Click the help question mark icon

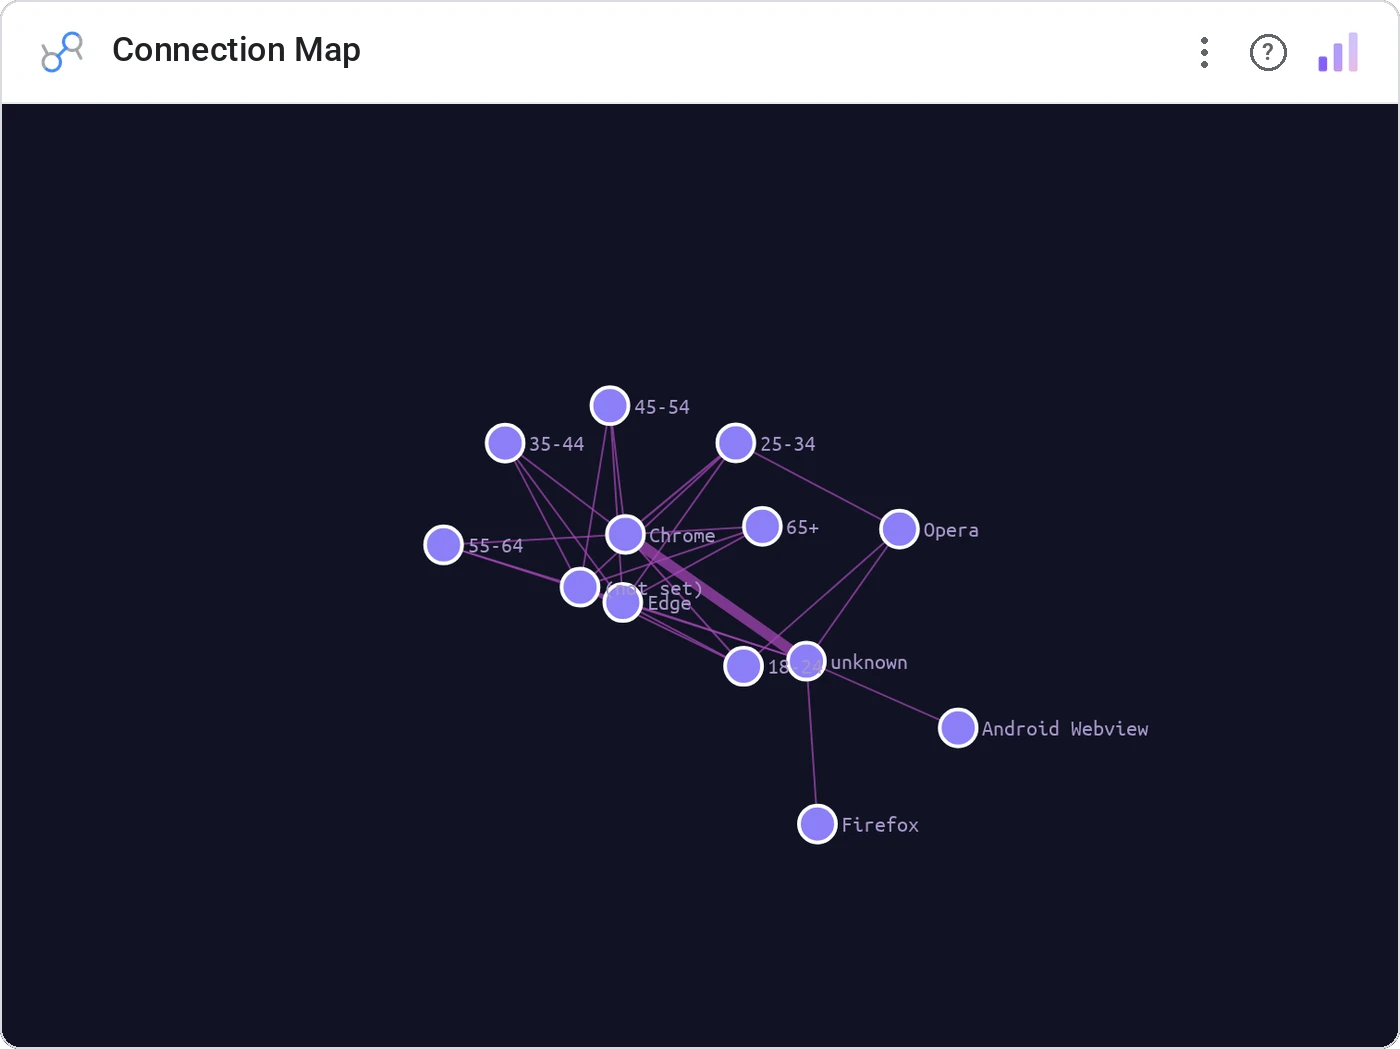tap(1268, 52)
